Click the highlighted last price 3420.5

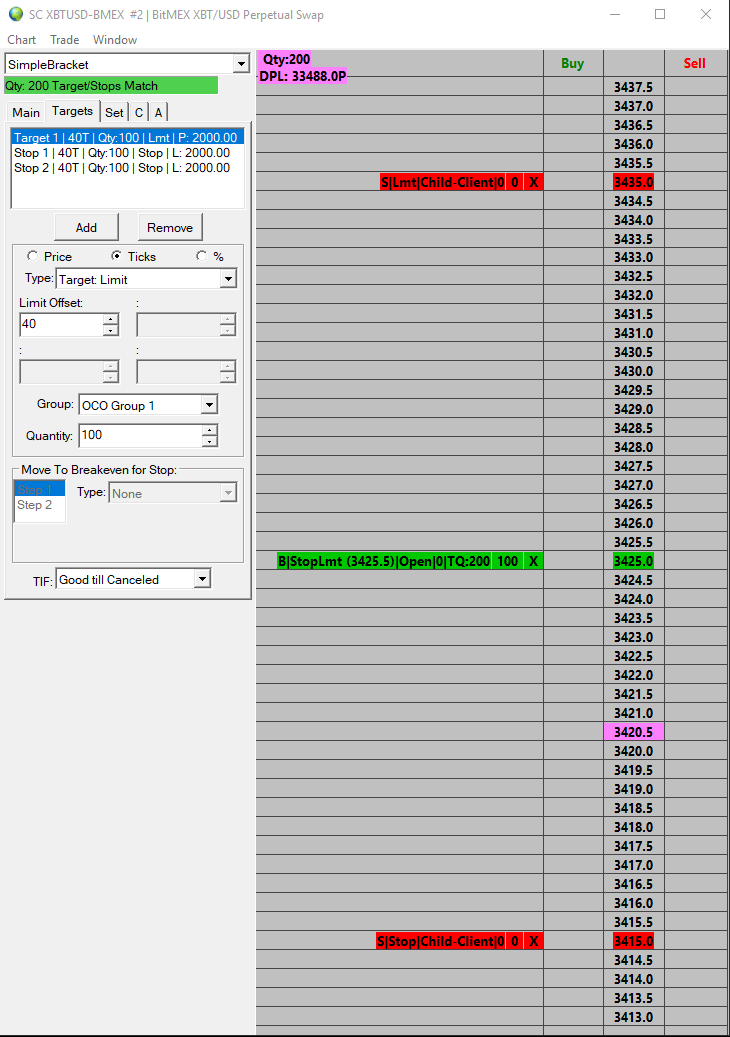[x=633, y=732]
